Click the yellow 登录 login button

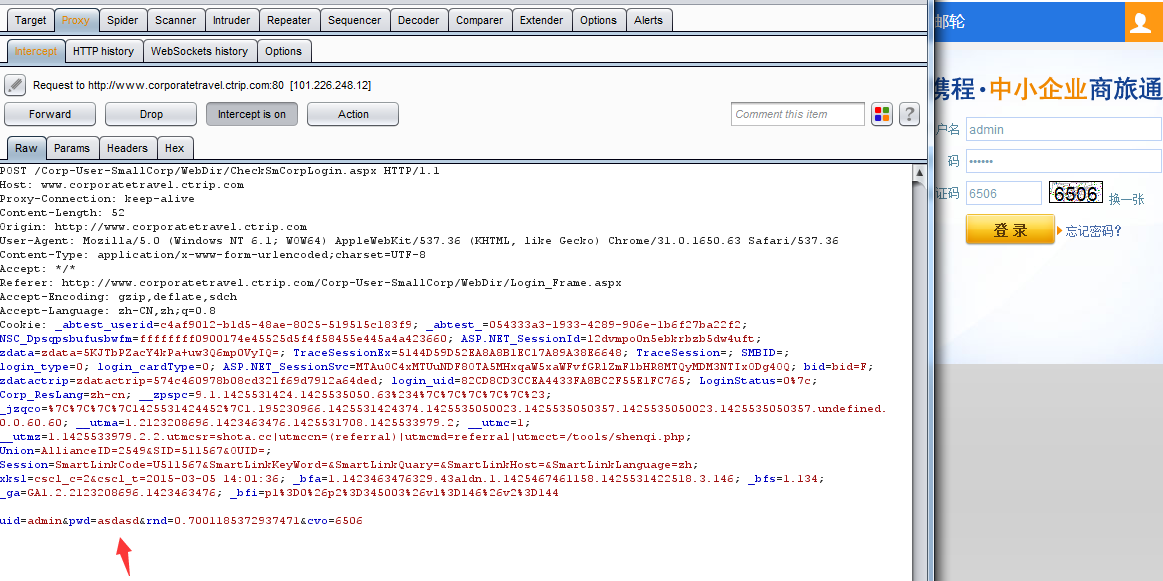[x=1010, y=229]
